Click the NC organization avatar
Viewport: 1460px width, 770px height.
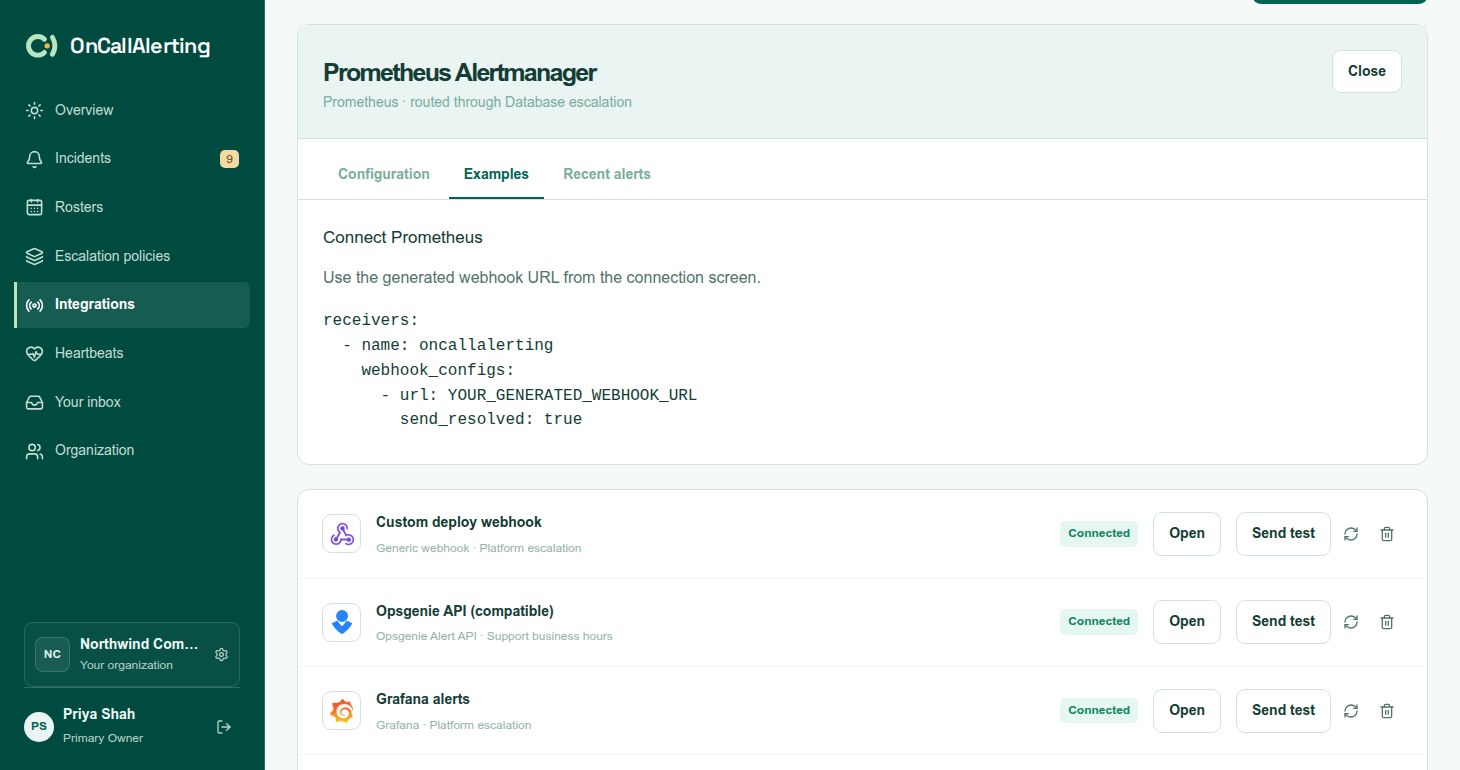pyautogui.click(x=52, y=654)
